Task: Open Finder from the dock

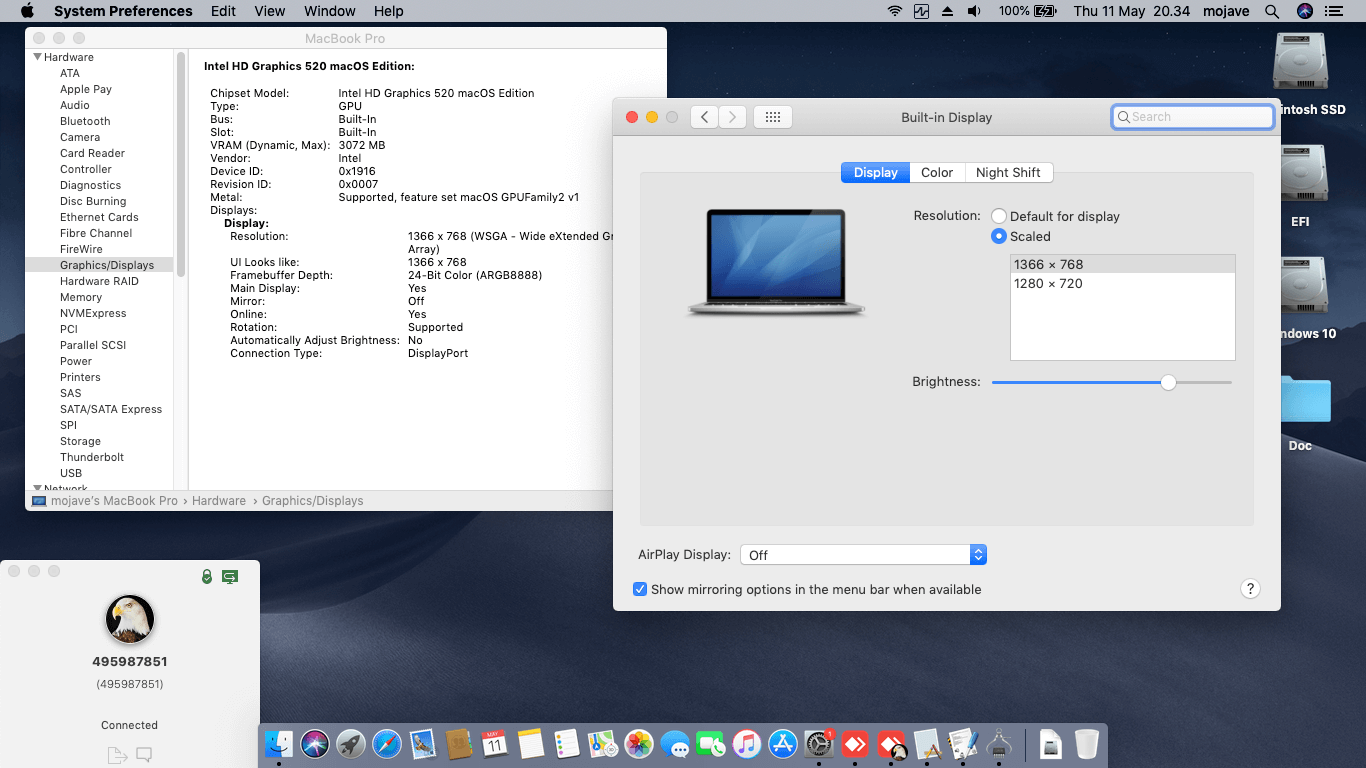Action: tap(279, 744)
